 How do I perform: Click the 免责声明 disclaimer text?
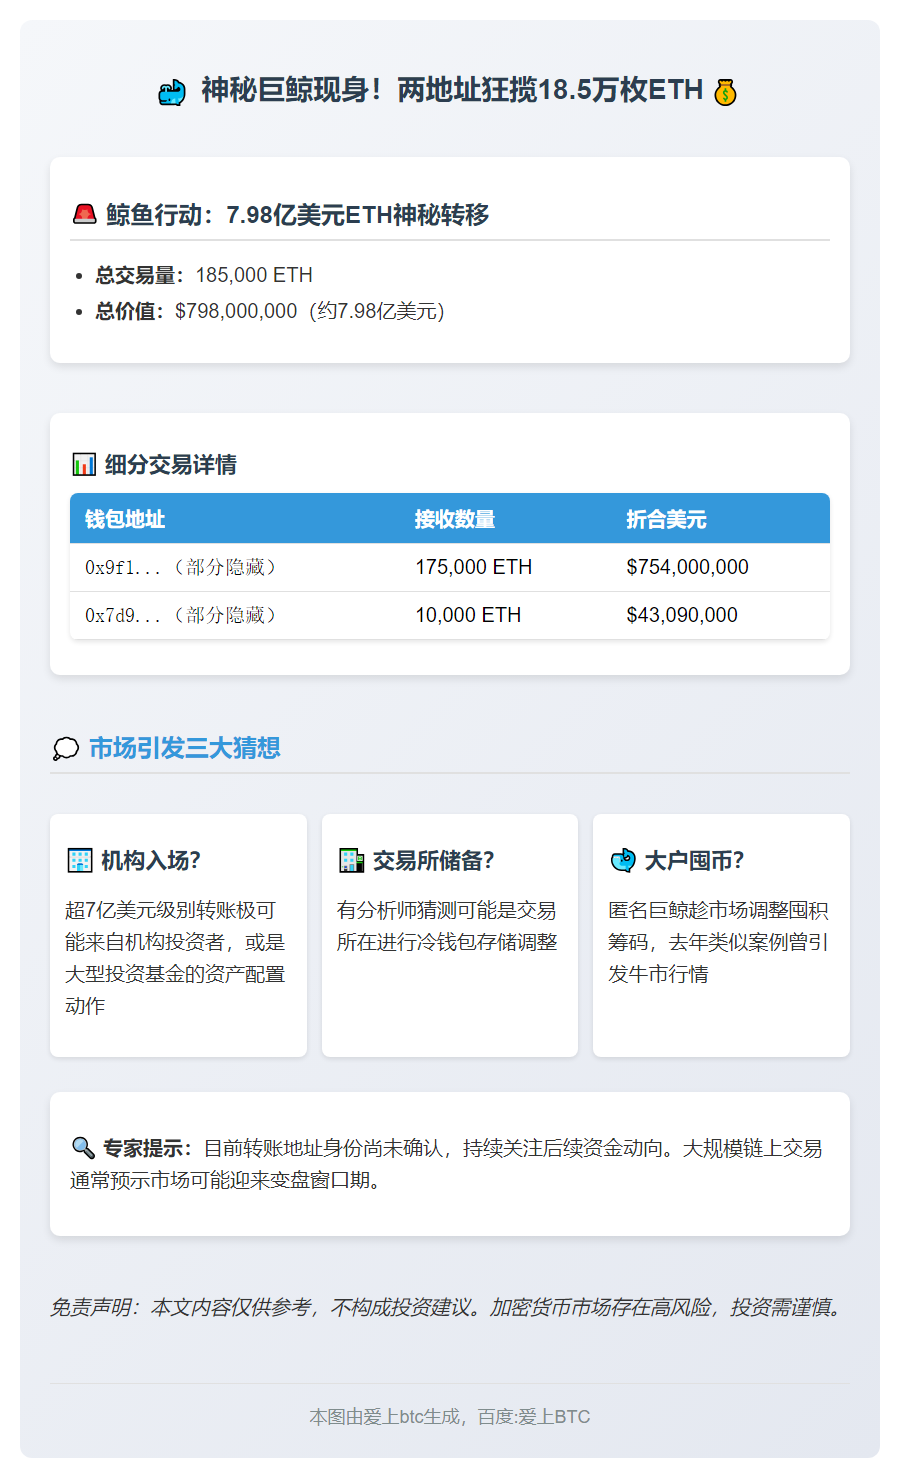(450, 1307)
